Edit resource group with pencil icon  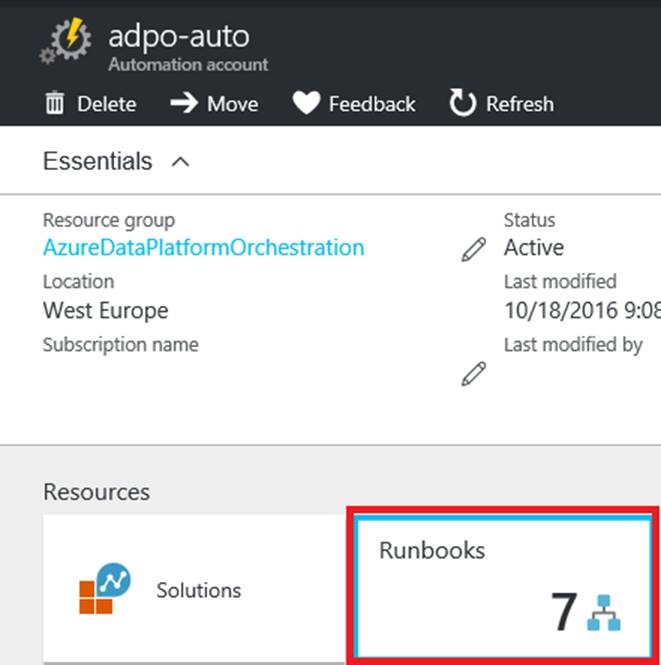tap(474, 249)
